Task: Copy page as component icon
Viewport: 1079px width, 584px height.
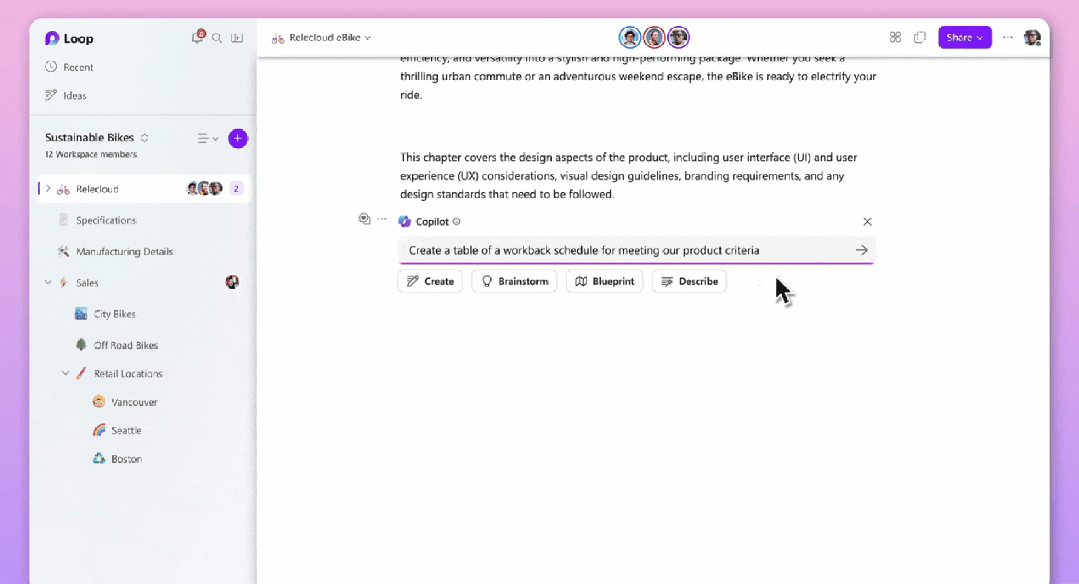Action: (x=920, y=37)
